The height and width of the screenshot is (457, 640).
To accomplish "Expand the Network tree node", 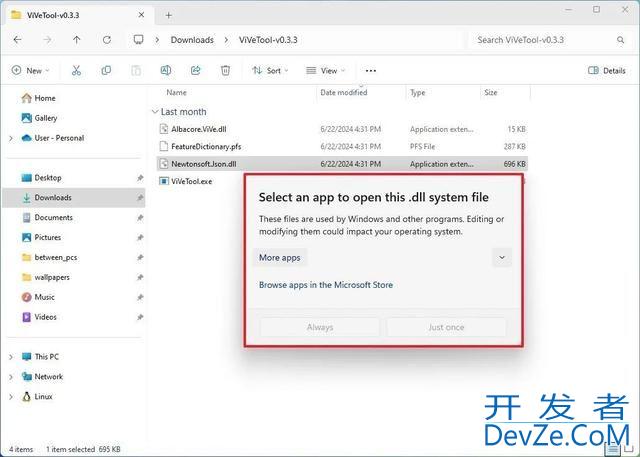I will click(11, 377).
